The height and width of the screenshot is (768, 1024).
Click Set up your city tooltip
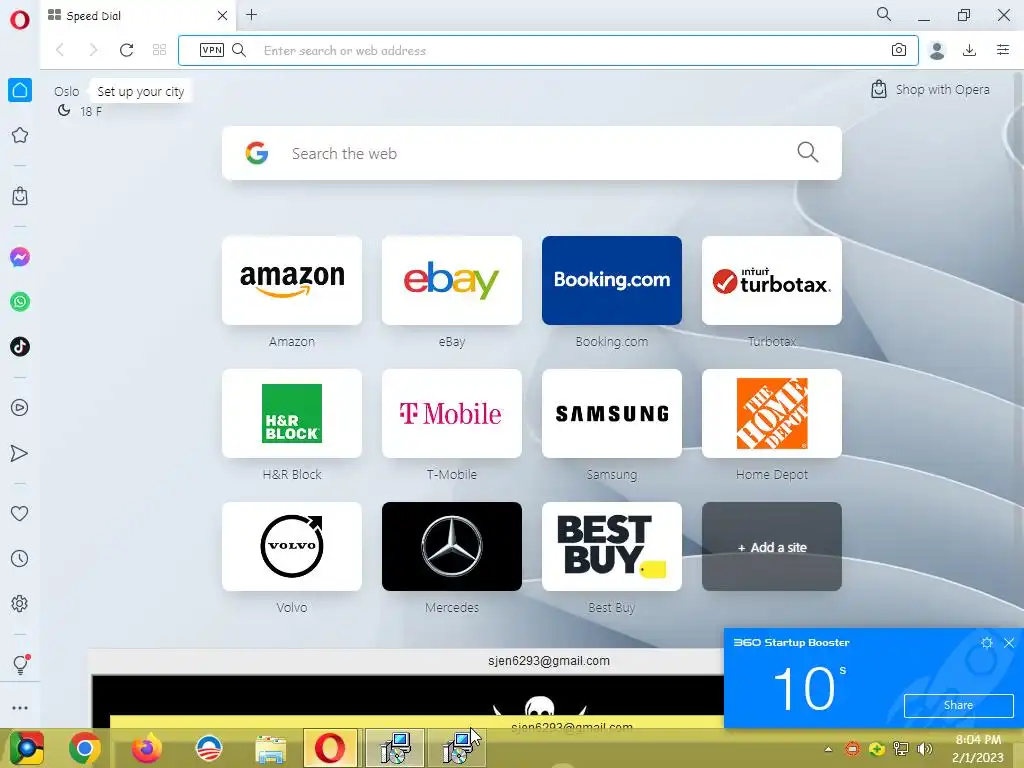point(140,91)
